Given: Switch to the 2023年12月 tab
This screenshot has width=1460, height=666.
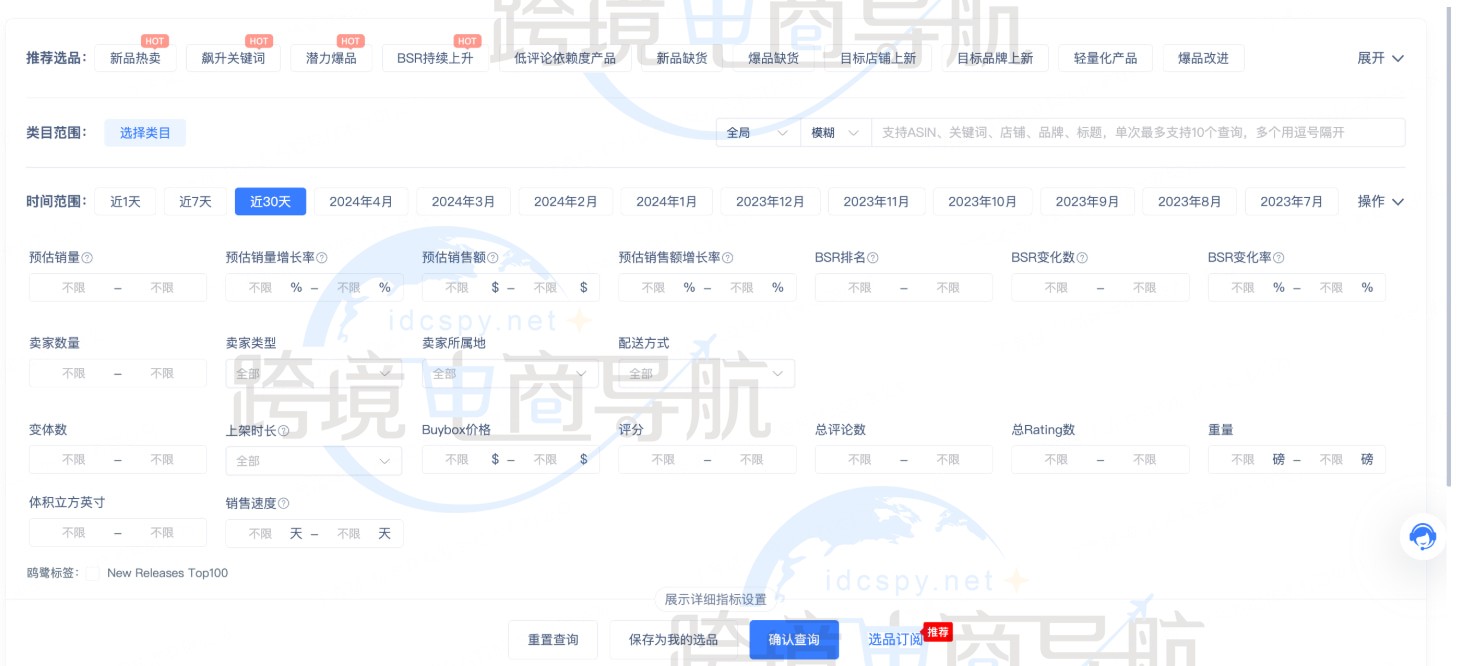Looking at the screenshot, I should tap(770, 200).
